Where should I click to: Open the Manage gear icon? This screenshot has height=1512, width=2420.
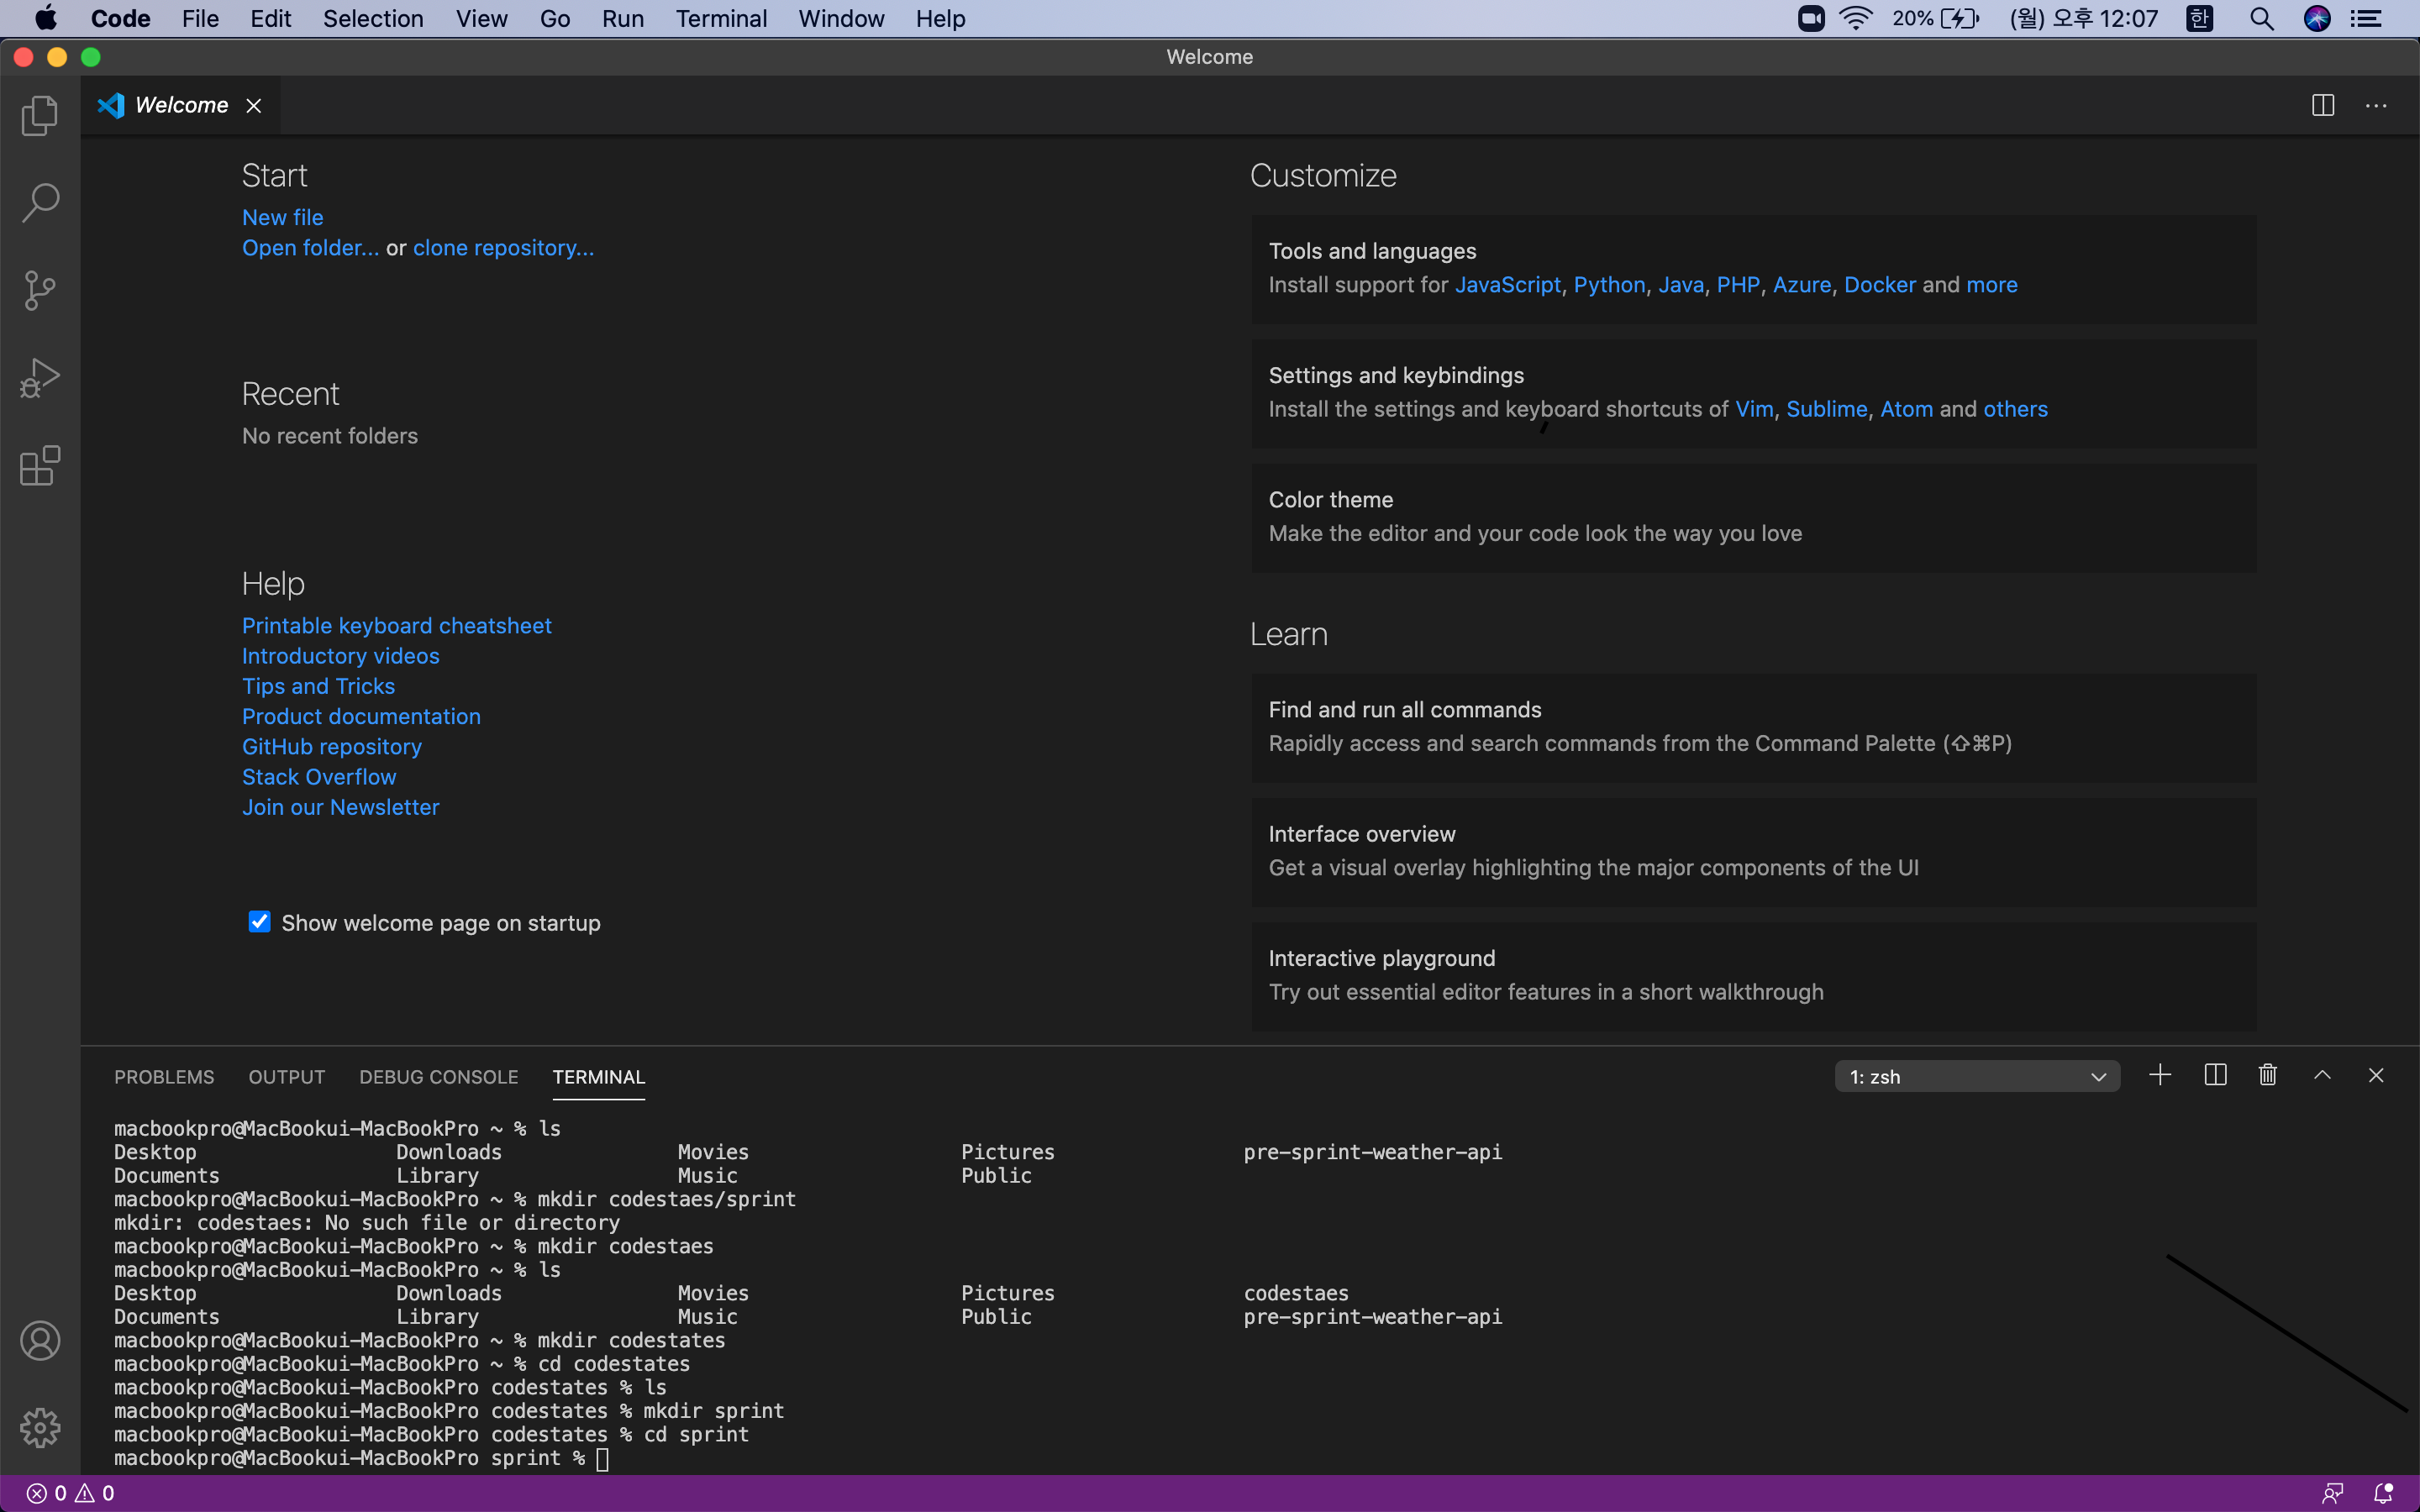click(40, 1428)
